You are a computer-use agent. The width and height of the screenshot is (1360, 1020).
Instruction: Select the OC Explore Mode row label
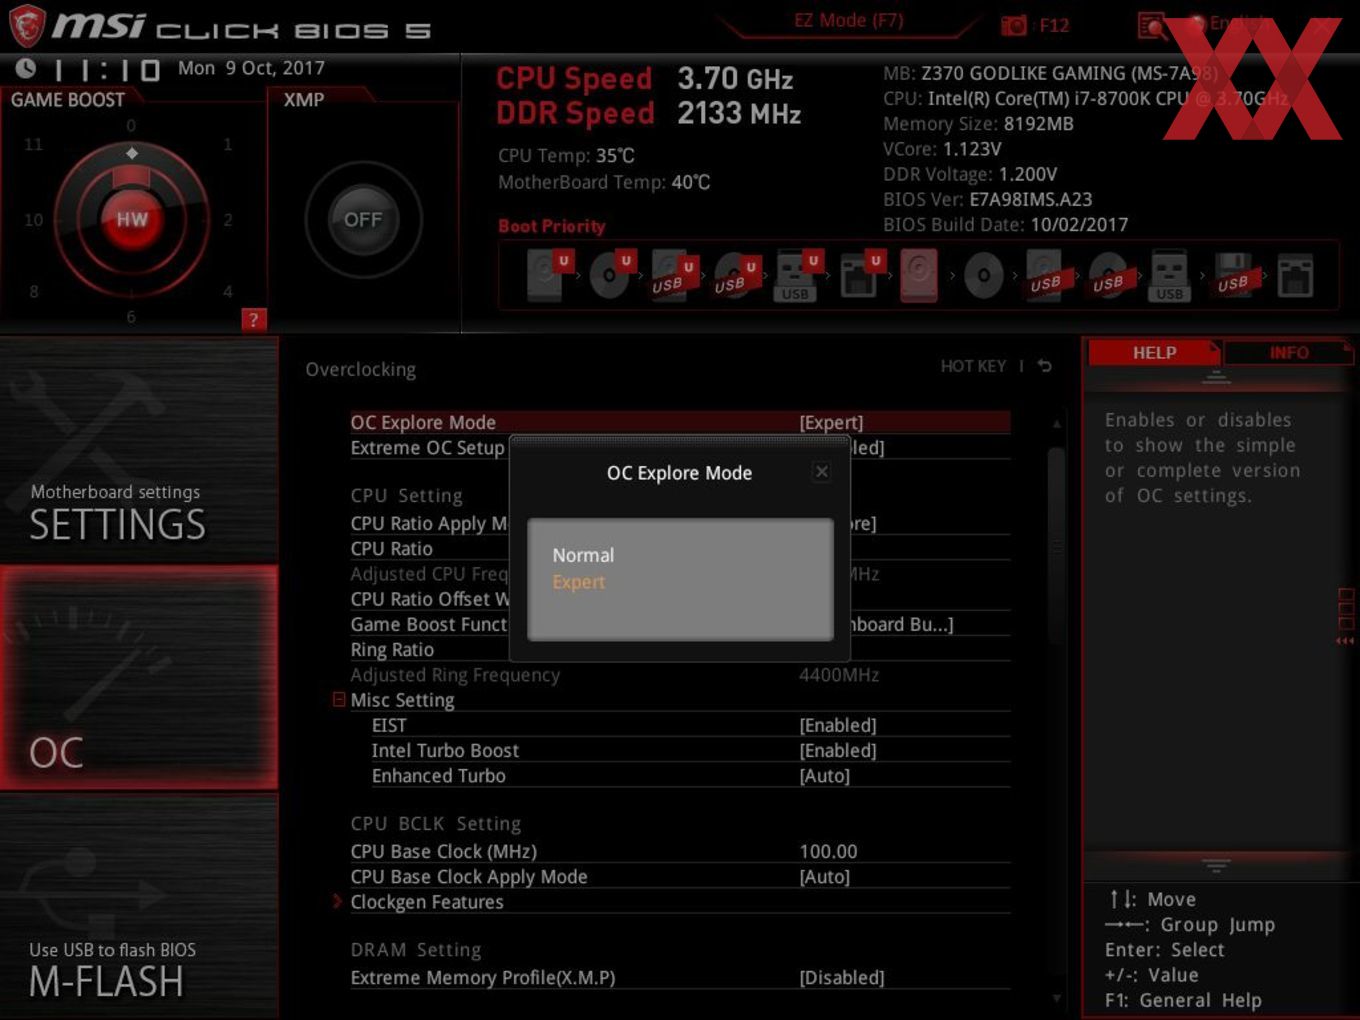423,423
